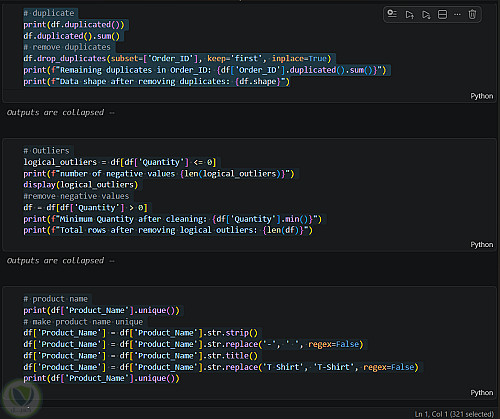Place cursor on the logical_outliers assignment line
Screen dimensions: 500x419
coord(120,162)
